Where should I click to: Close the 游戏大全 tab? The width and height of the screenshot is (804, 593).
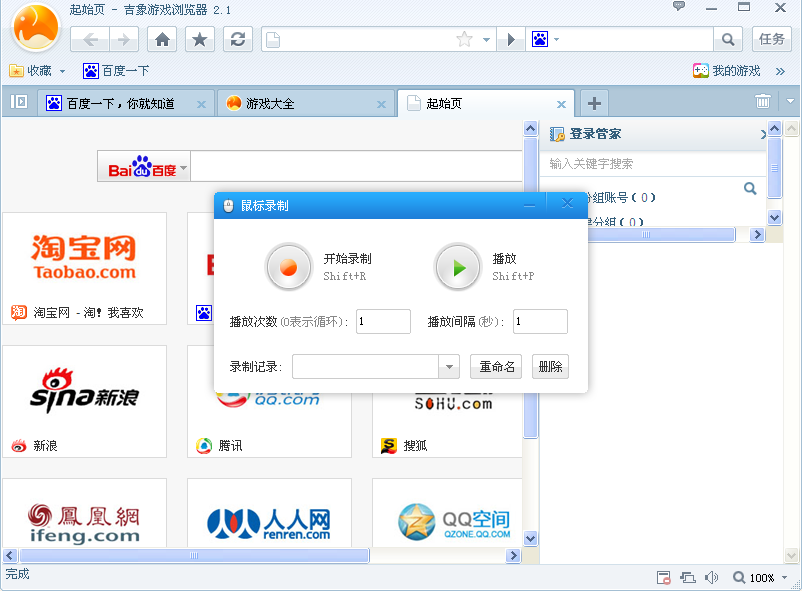[x=381, y=105]
